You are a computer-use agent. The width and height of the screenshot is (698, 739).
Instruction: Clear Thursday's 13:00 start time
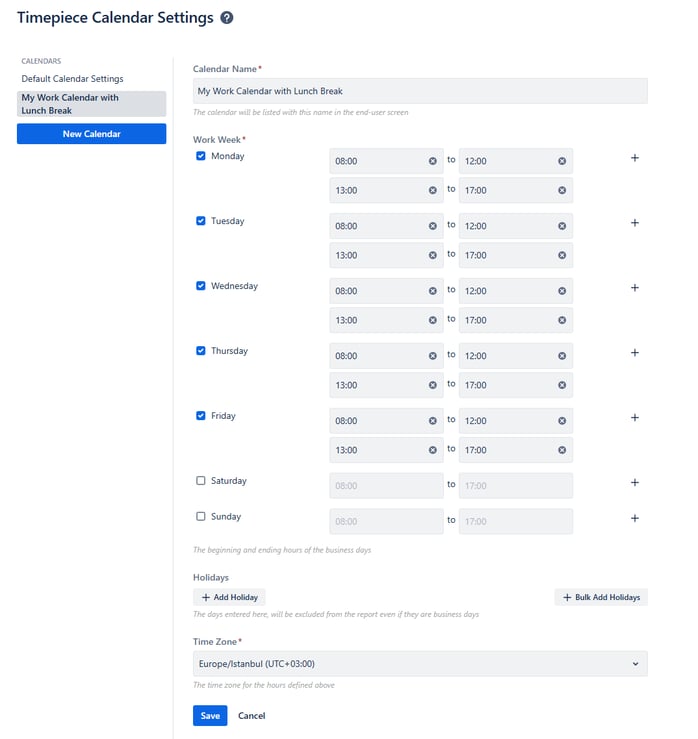[x=432, y=385]
